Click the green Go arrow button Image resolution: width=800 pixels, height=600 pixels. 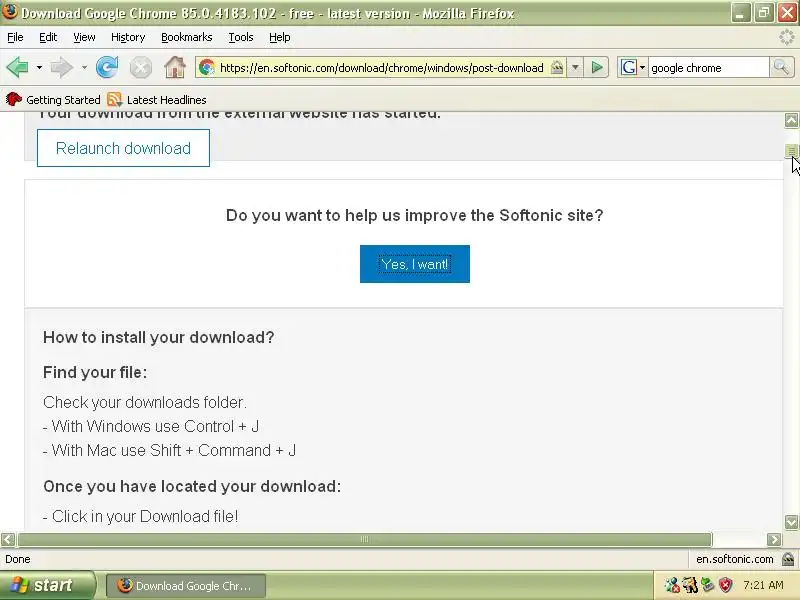pos(596,67)
